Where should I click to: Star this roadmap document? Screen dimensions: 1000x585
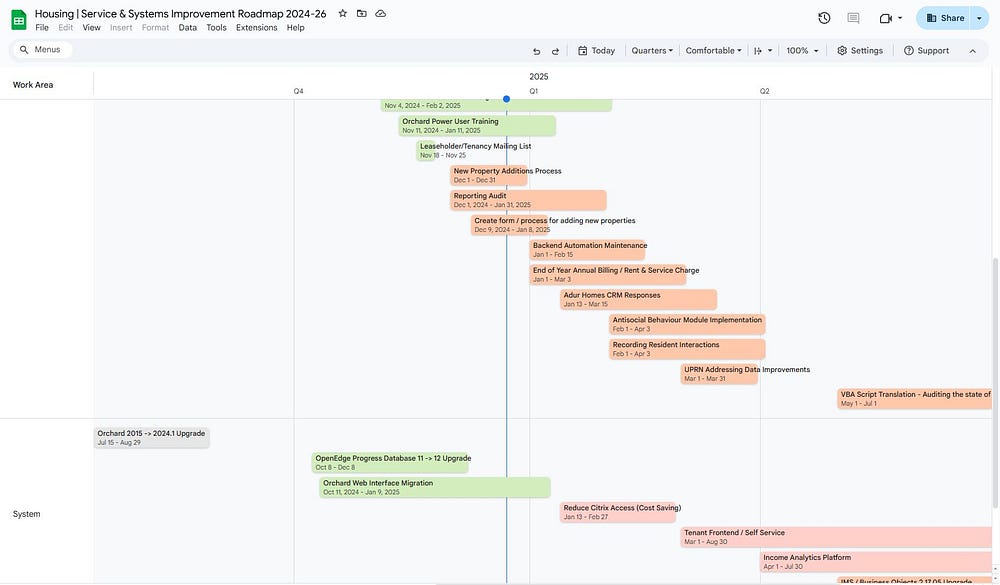(343, 14)
